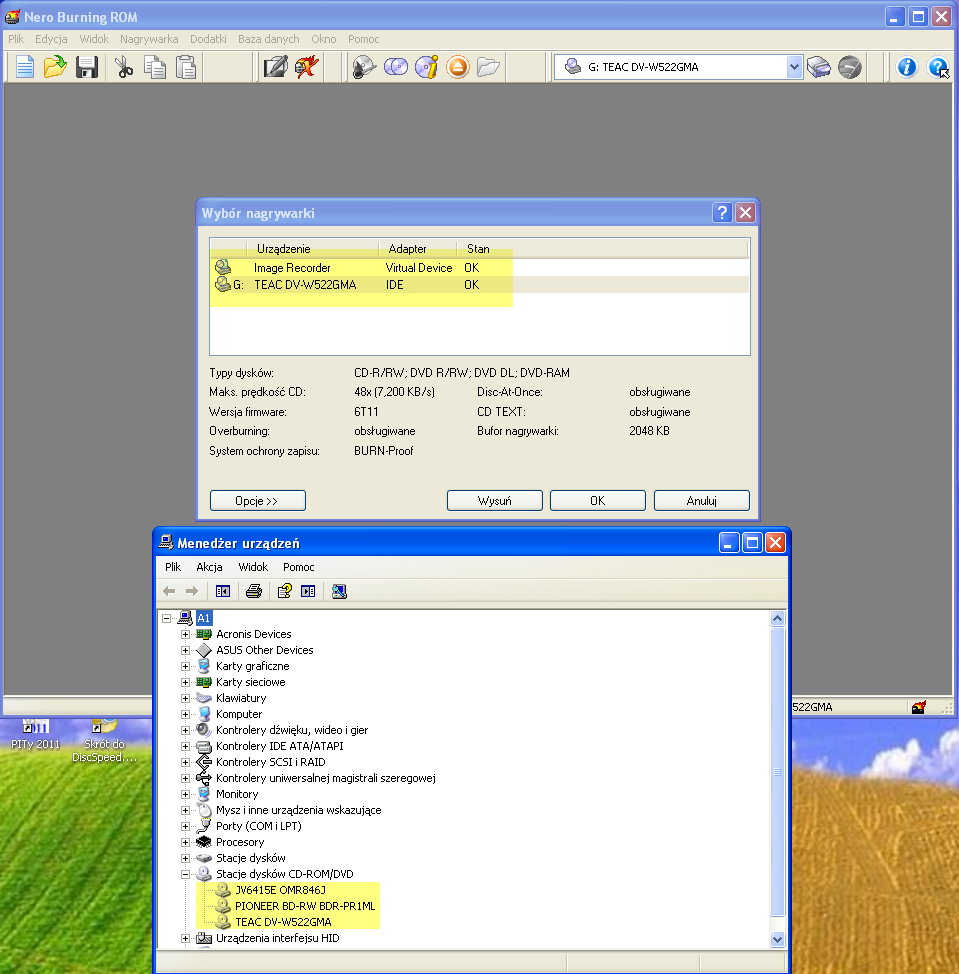Click the Disc info icon
The image size is (959, 974).
pos(427,67)
